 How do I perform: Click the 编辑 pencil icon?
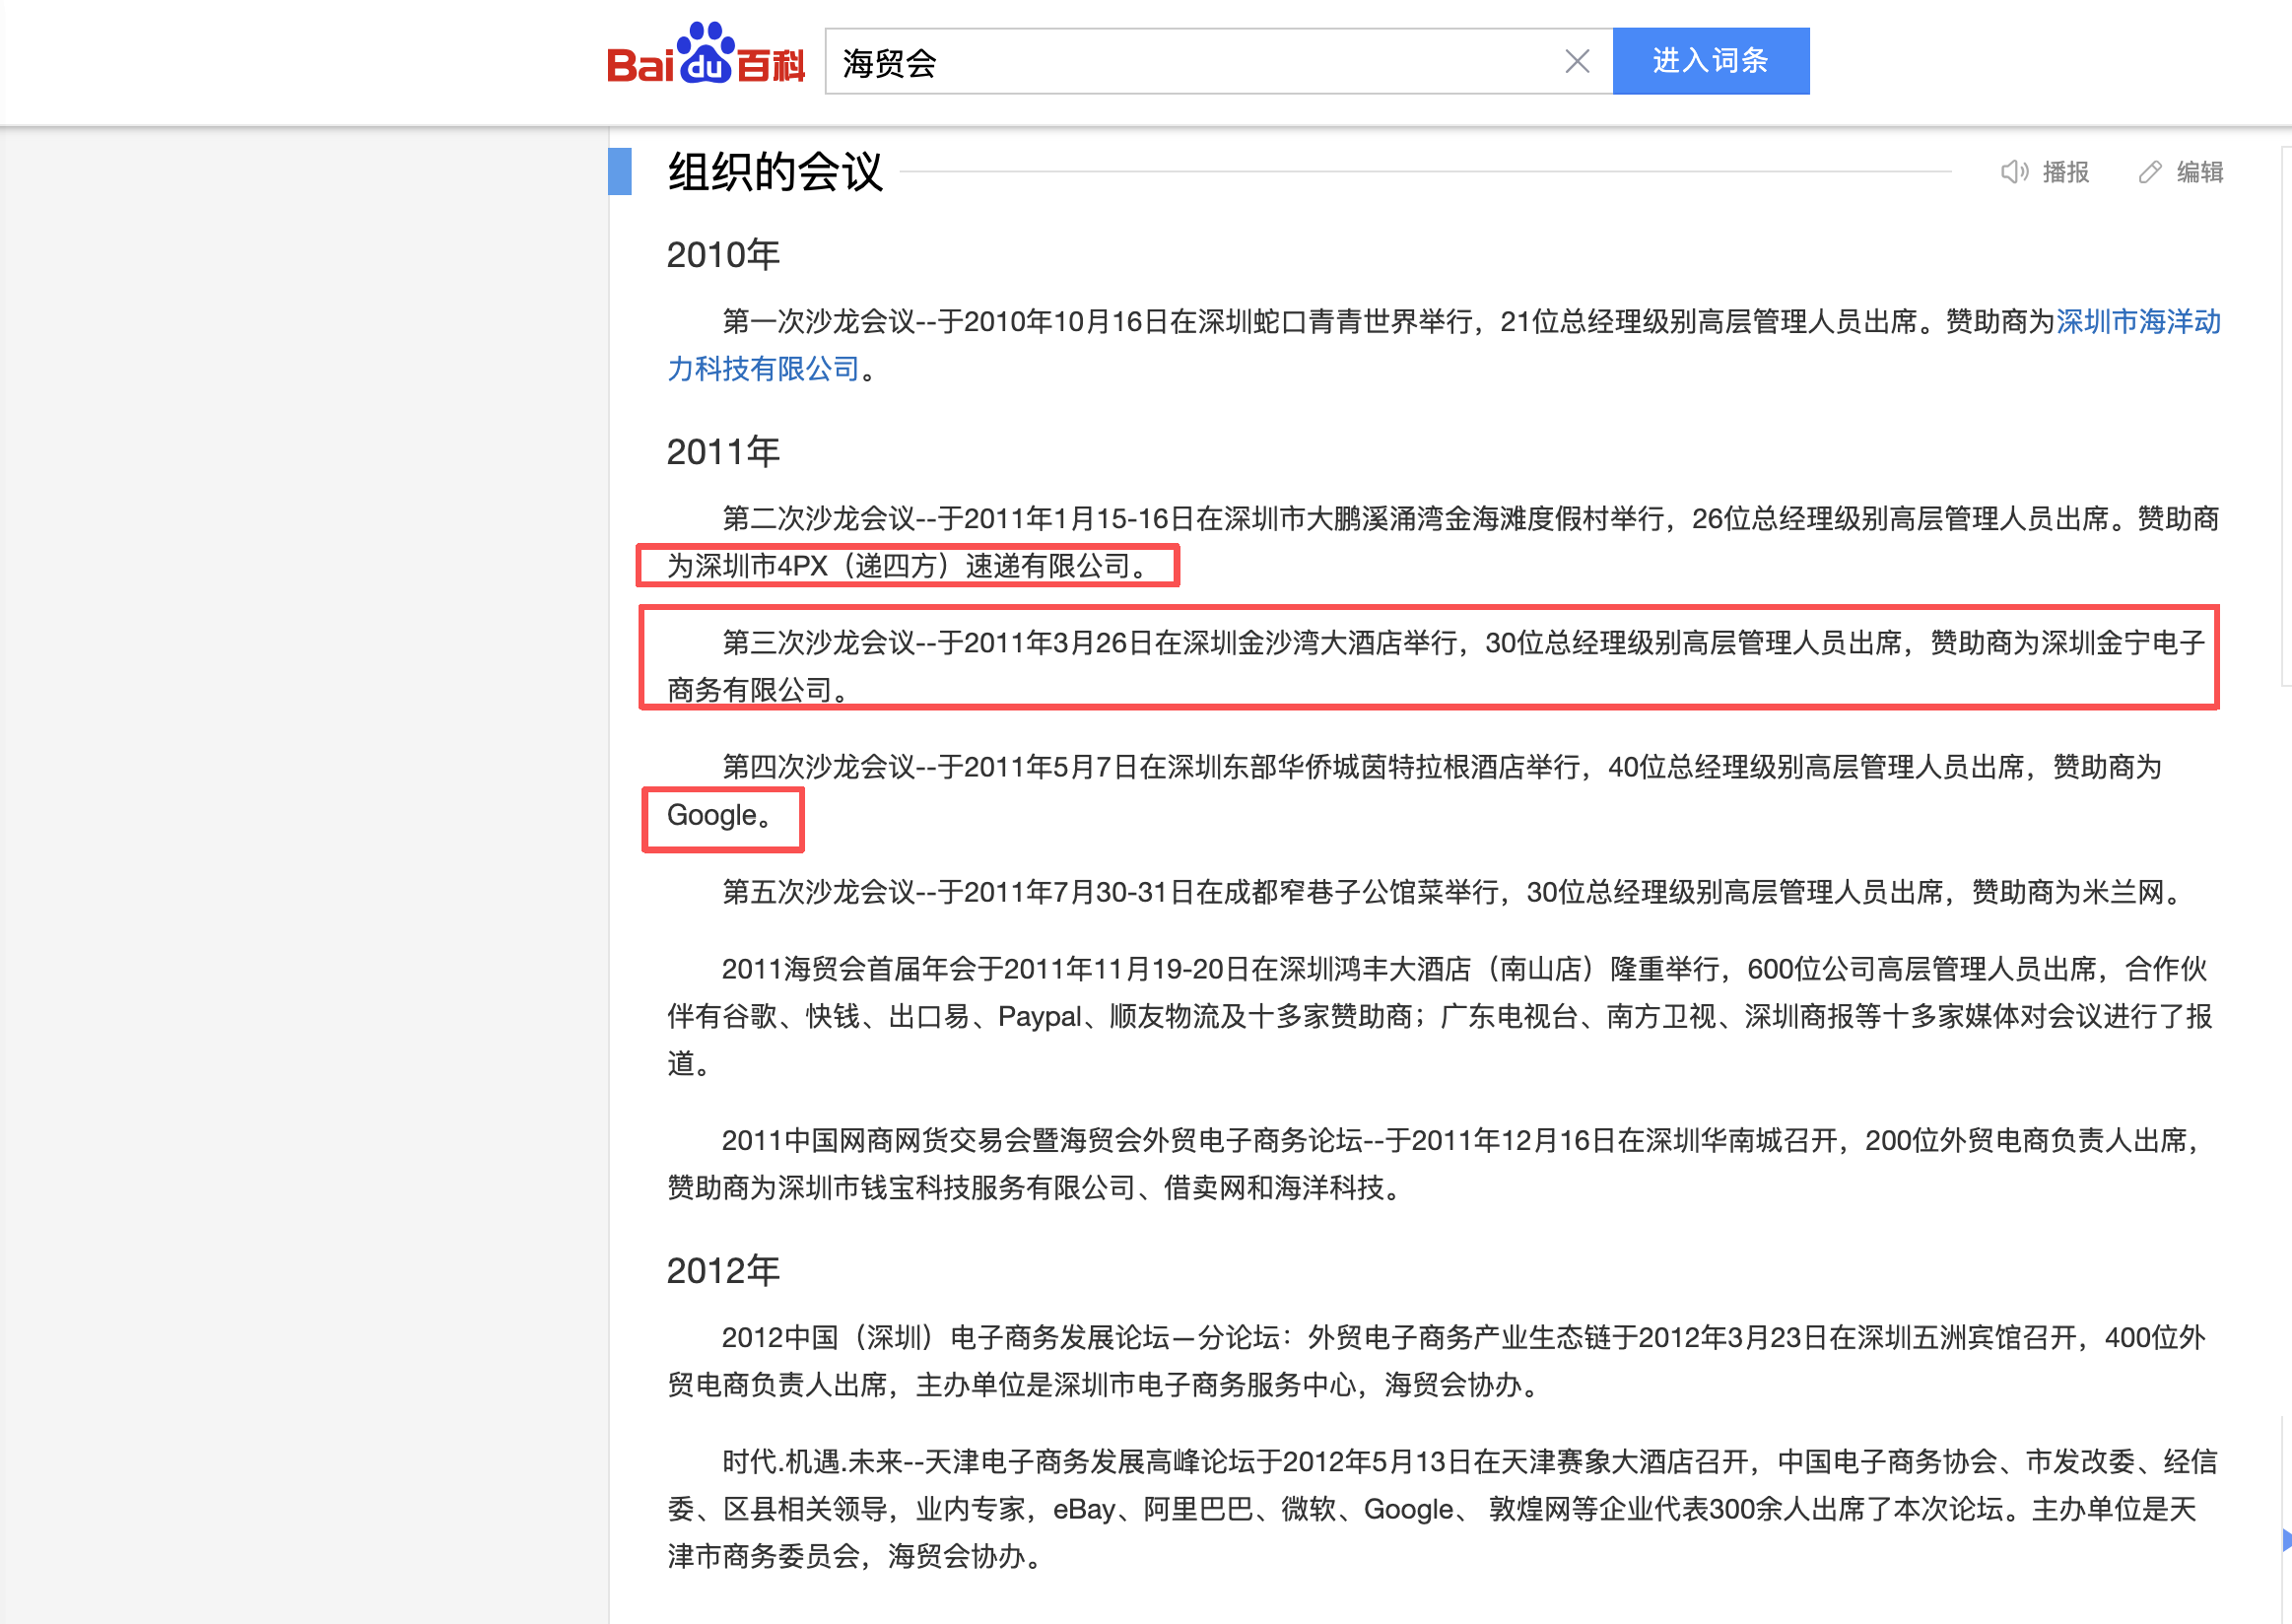pyautogui.click(x=2149, y=172)
